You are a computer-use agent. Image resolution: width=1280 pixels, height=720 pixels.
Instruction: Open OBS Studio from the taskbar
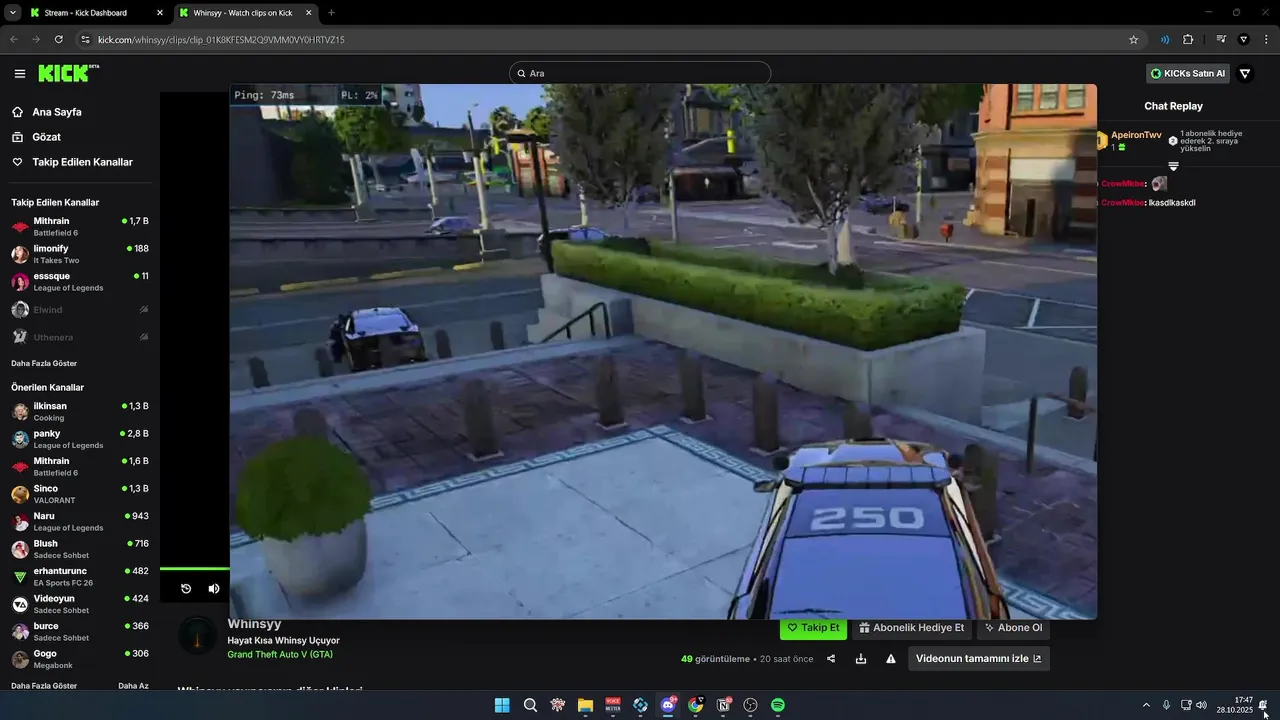coord(750,705)
